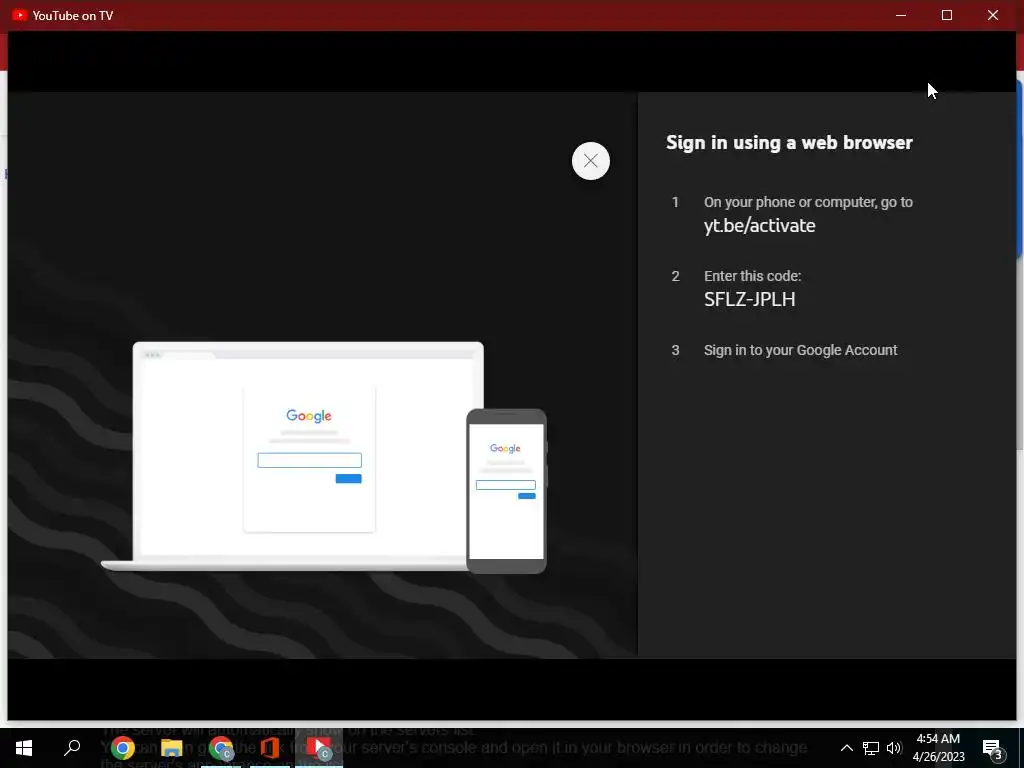Switch to second Chrome profile taskbar icon

(x=221, y=748)
